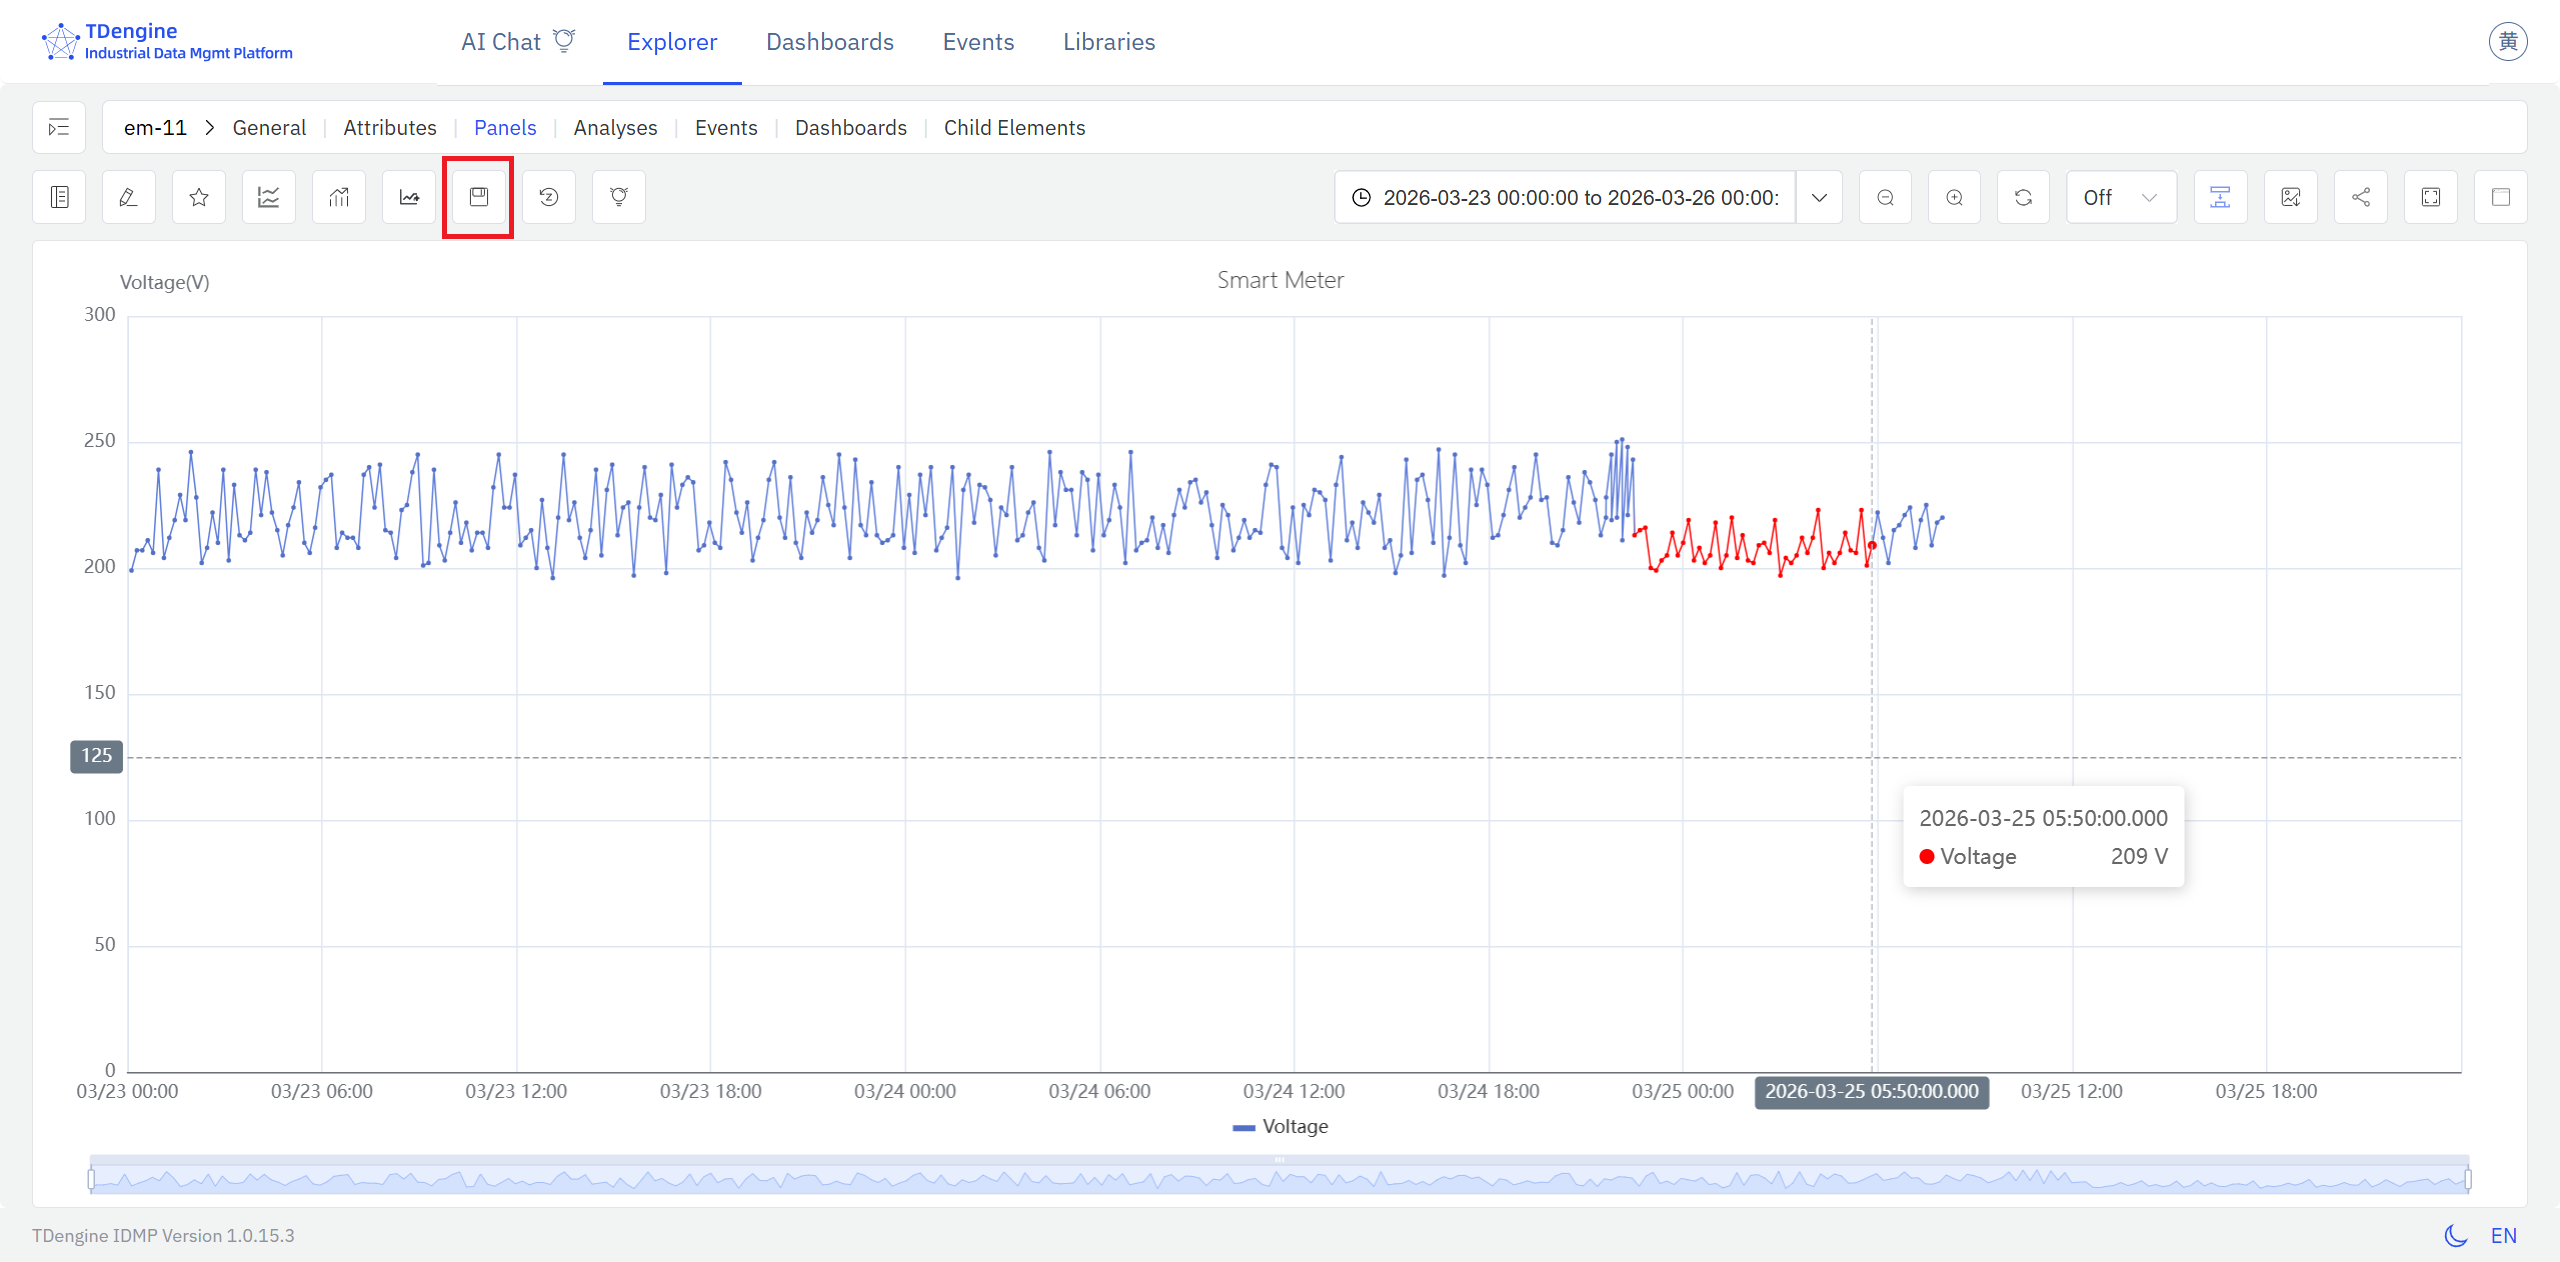The width and height of the screenshot is (2560, 1262).
Task: Download chart as image
Action: point(2290,197)
